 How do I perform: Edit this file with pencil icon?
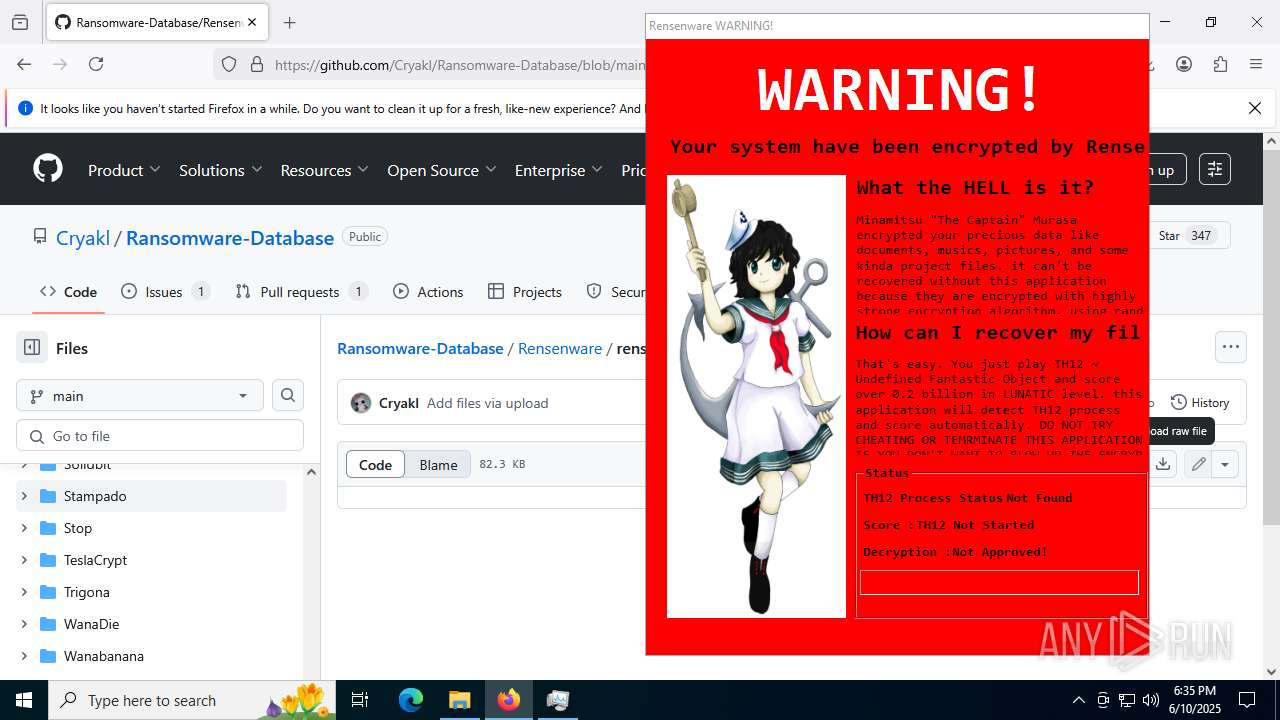click(x=1198, y=464)
